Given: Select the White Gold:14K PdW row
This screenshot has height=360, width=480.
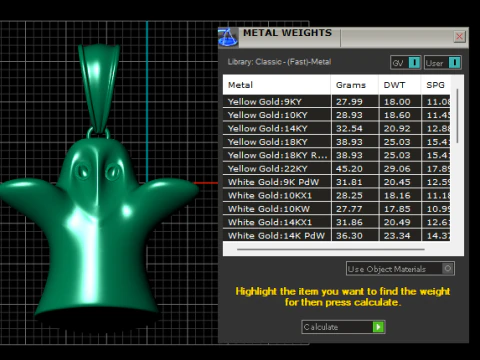Looking at the screenshot, I should point(337,235).
